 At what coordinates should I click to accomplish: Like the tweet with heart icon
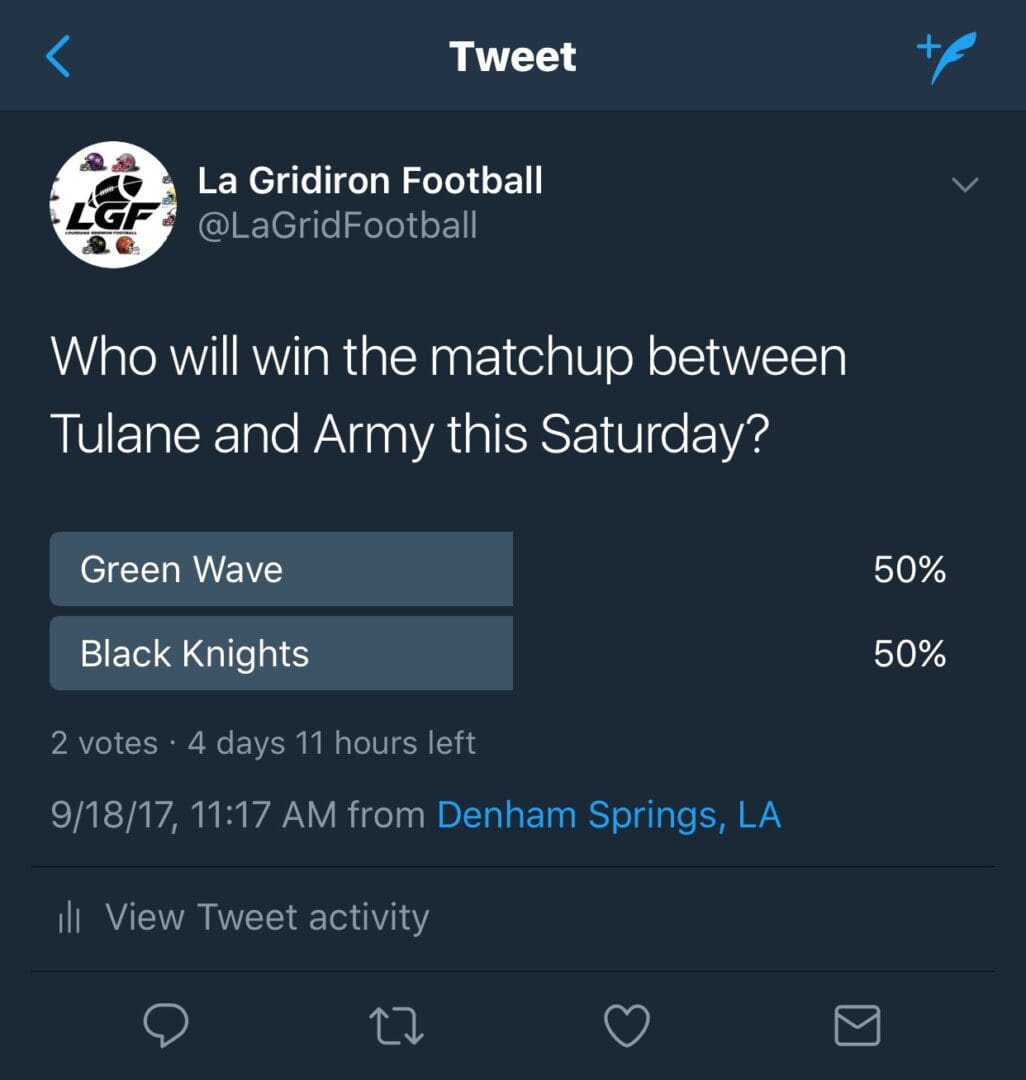click(627, 1026)
